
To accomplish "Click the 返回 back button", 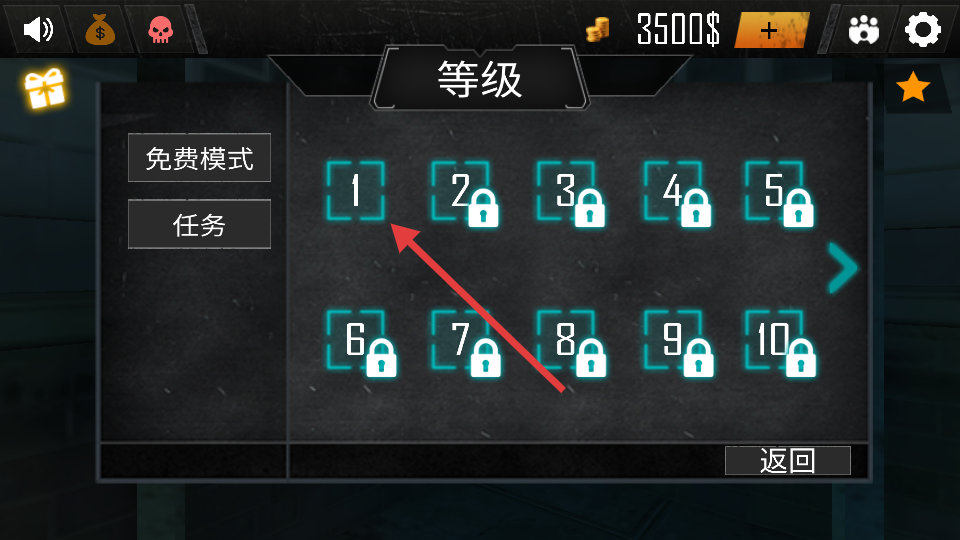I will point(787,460).
